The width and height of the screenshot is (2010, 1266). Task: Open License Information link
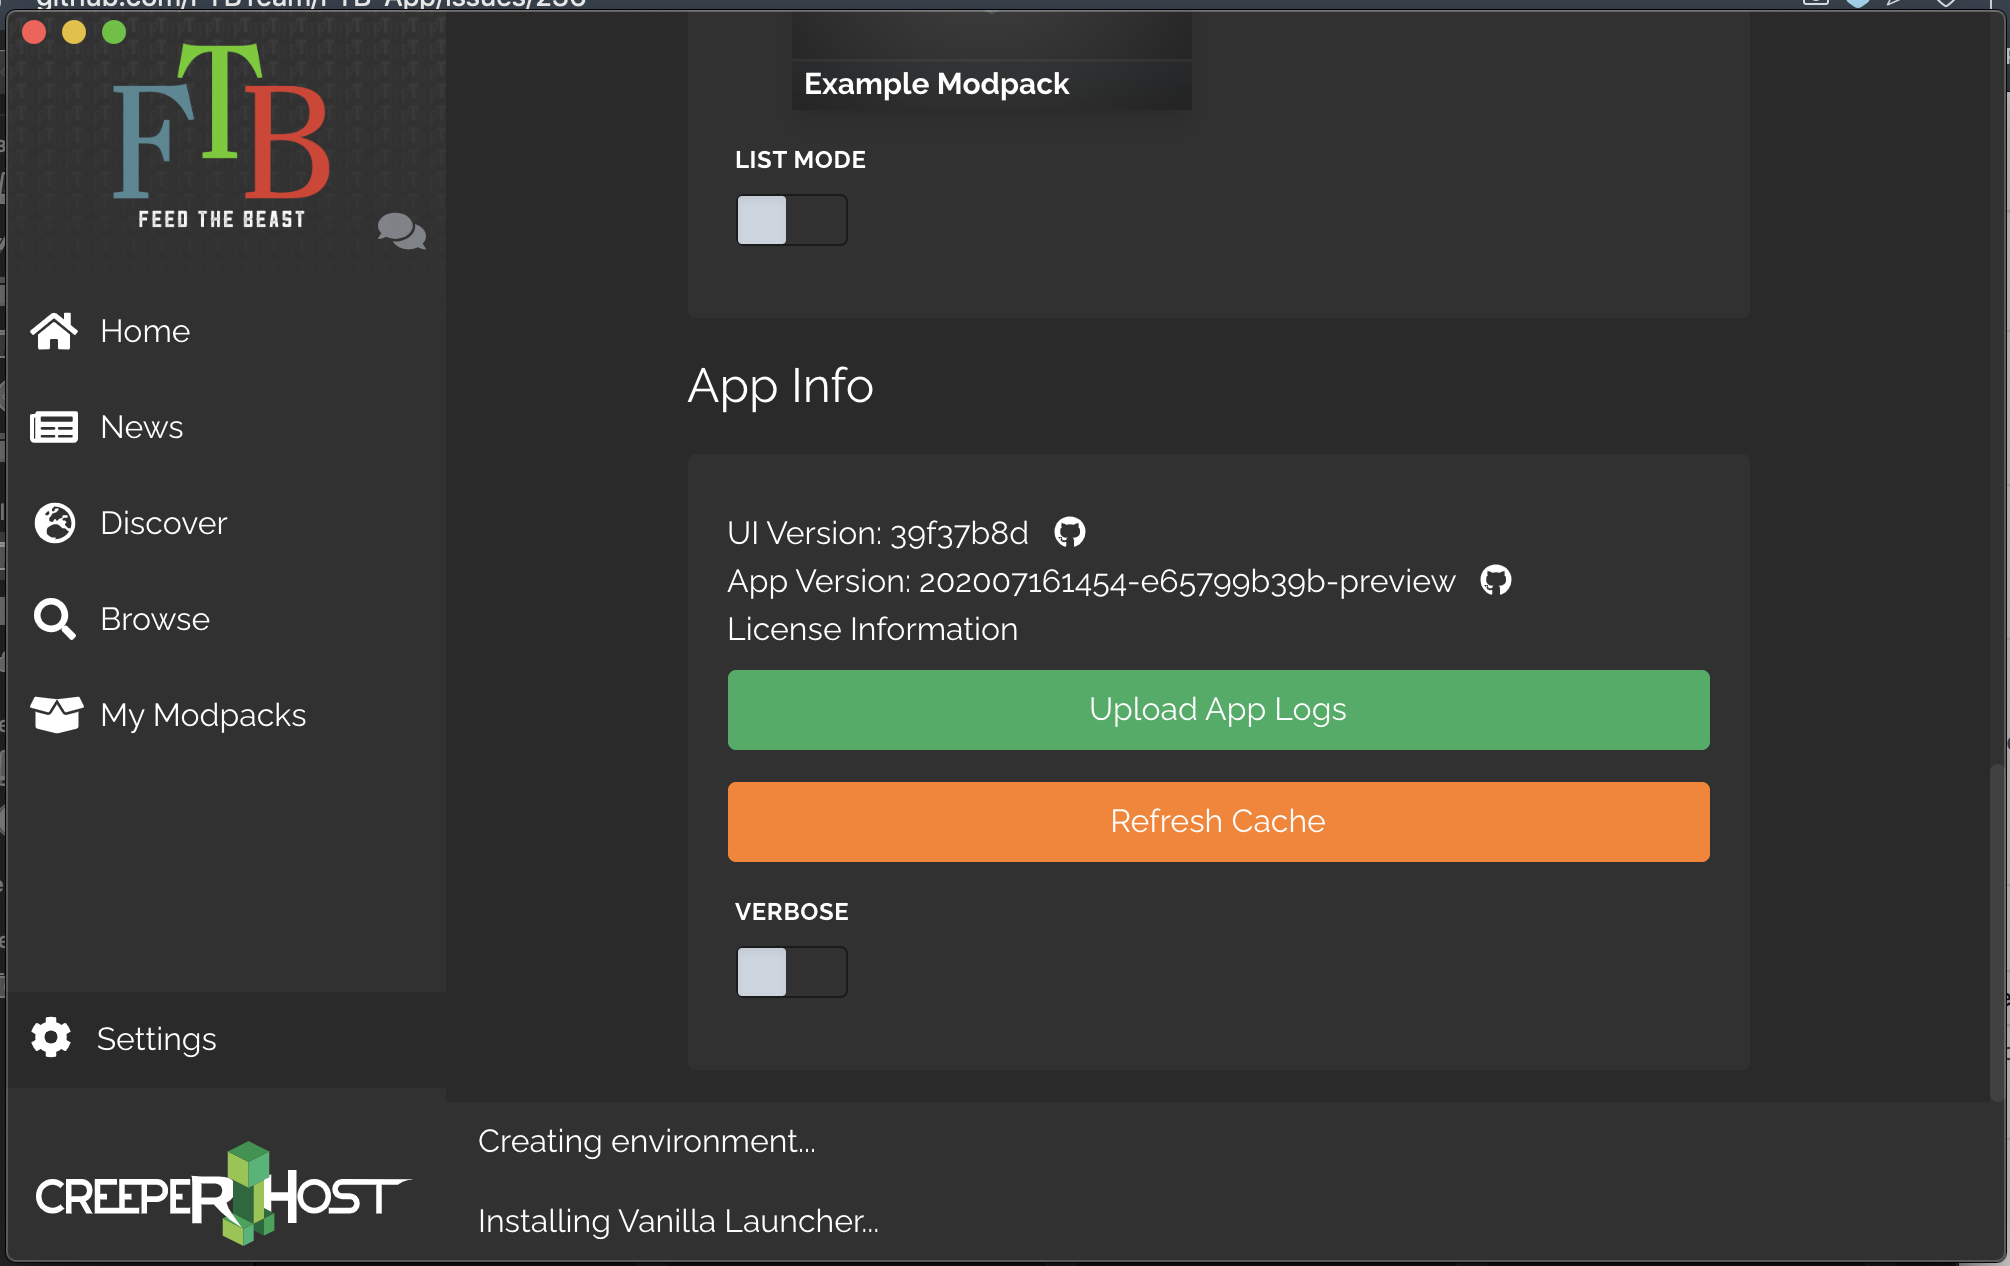872,629
